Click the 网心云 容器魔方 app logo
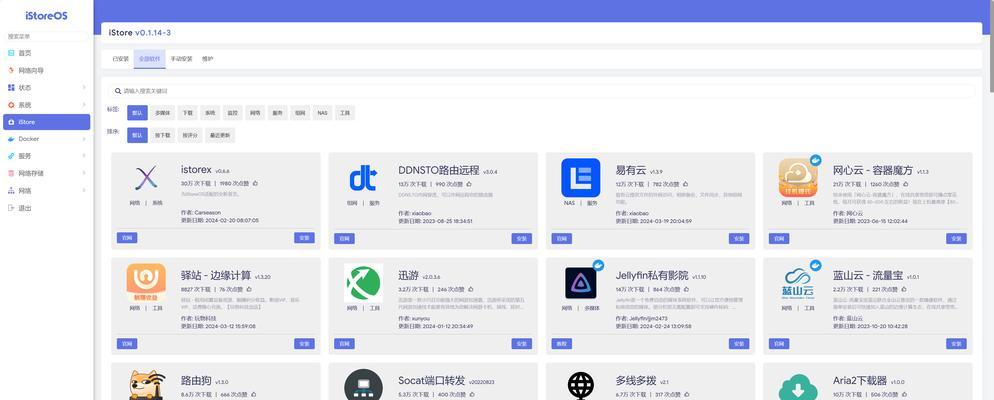This screenshot has width=994, height=400. (x=798, y=177)
